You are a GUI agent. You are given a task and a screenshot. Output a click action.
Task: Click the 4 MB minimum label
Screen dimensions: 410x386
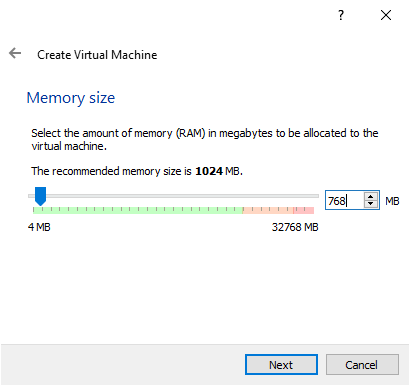pyautogui.click(x=39, y=227)
